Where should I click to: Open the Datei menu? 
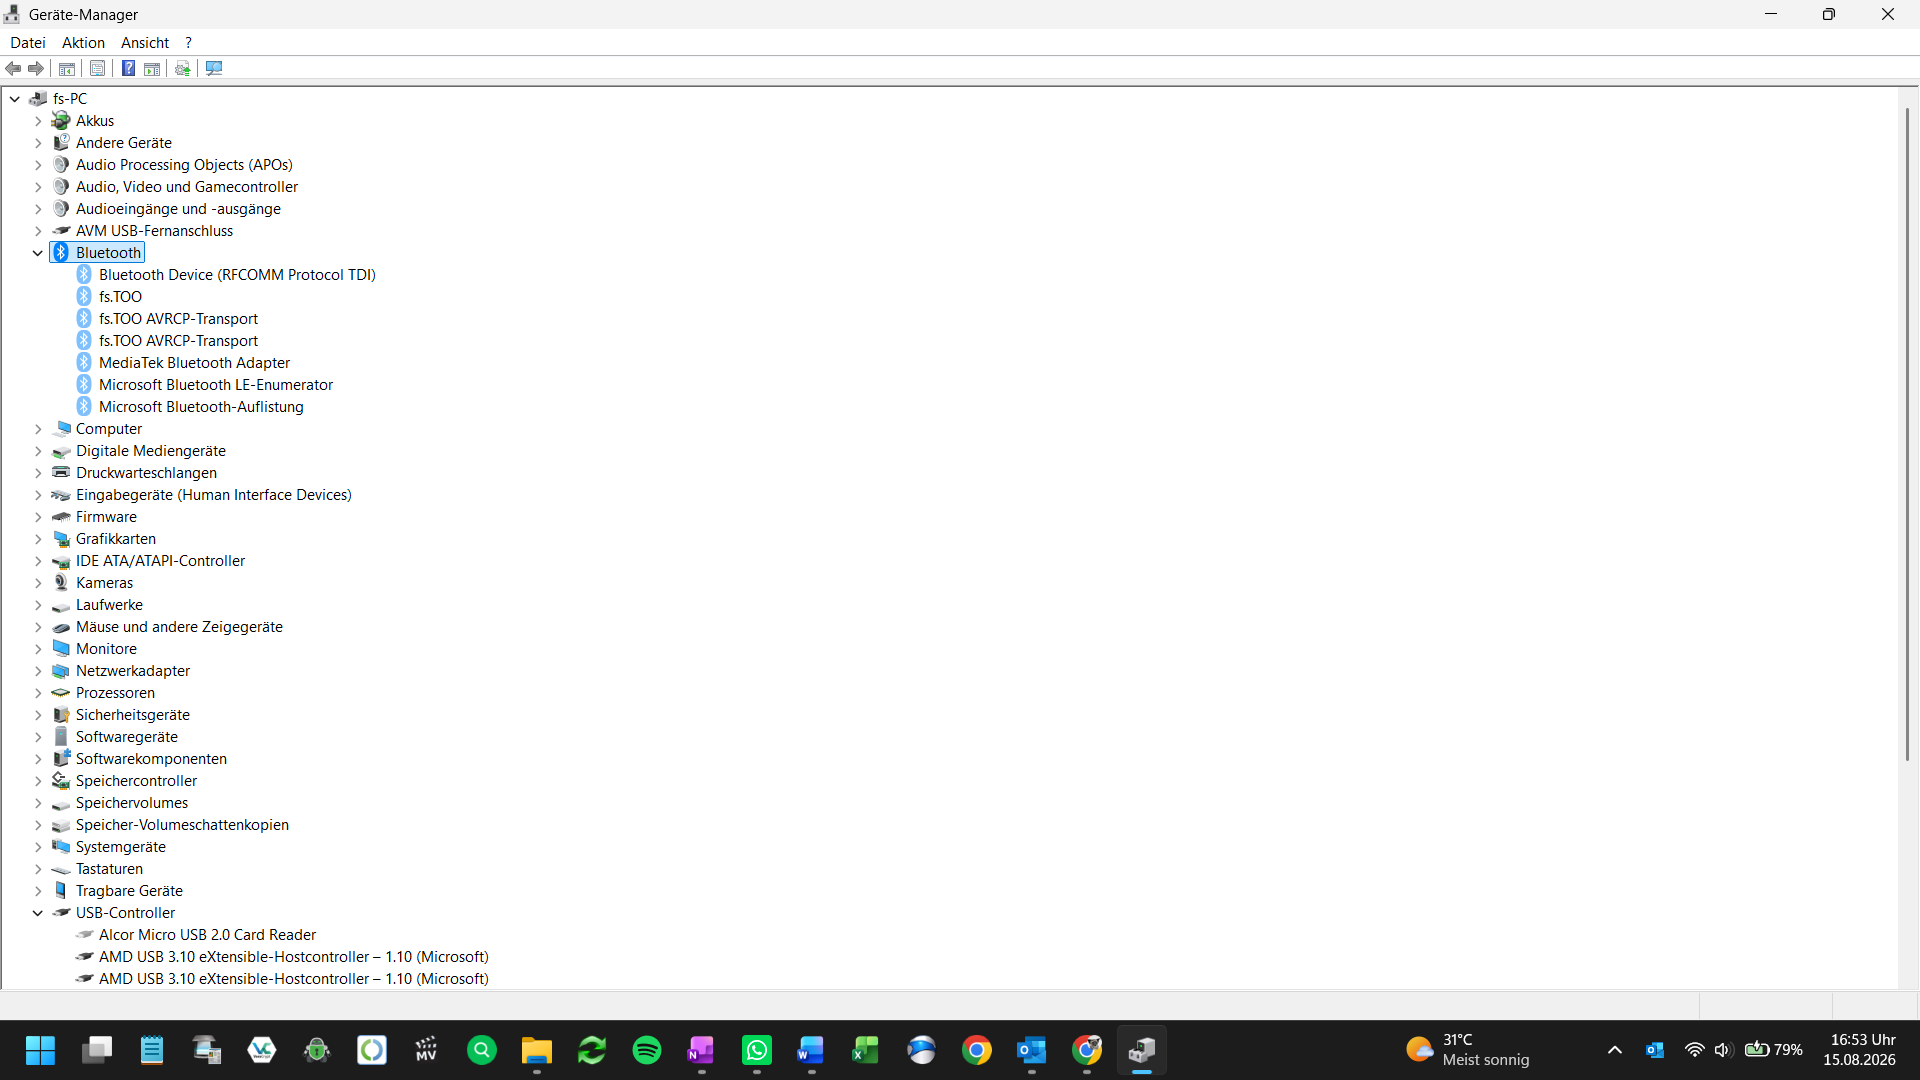pos(28,42)
